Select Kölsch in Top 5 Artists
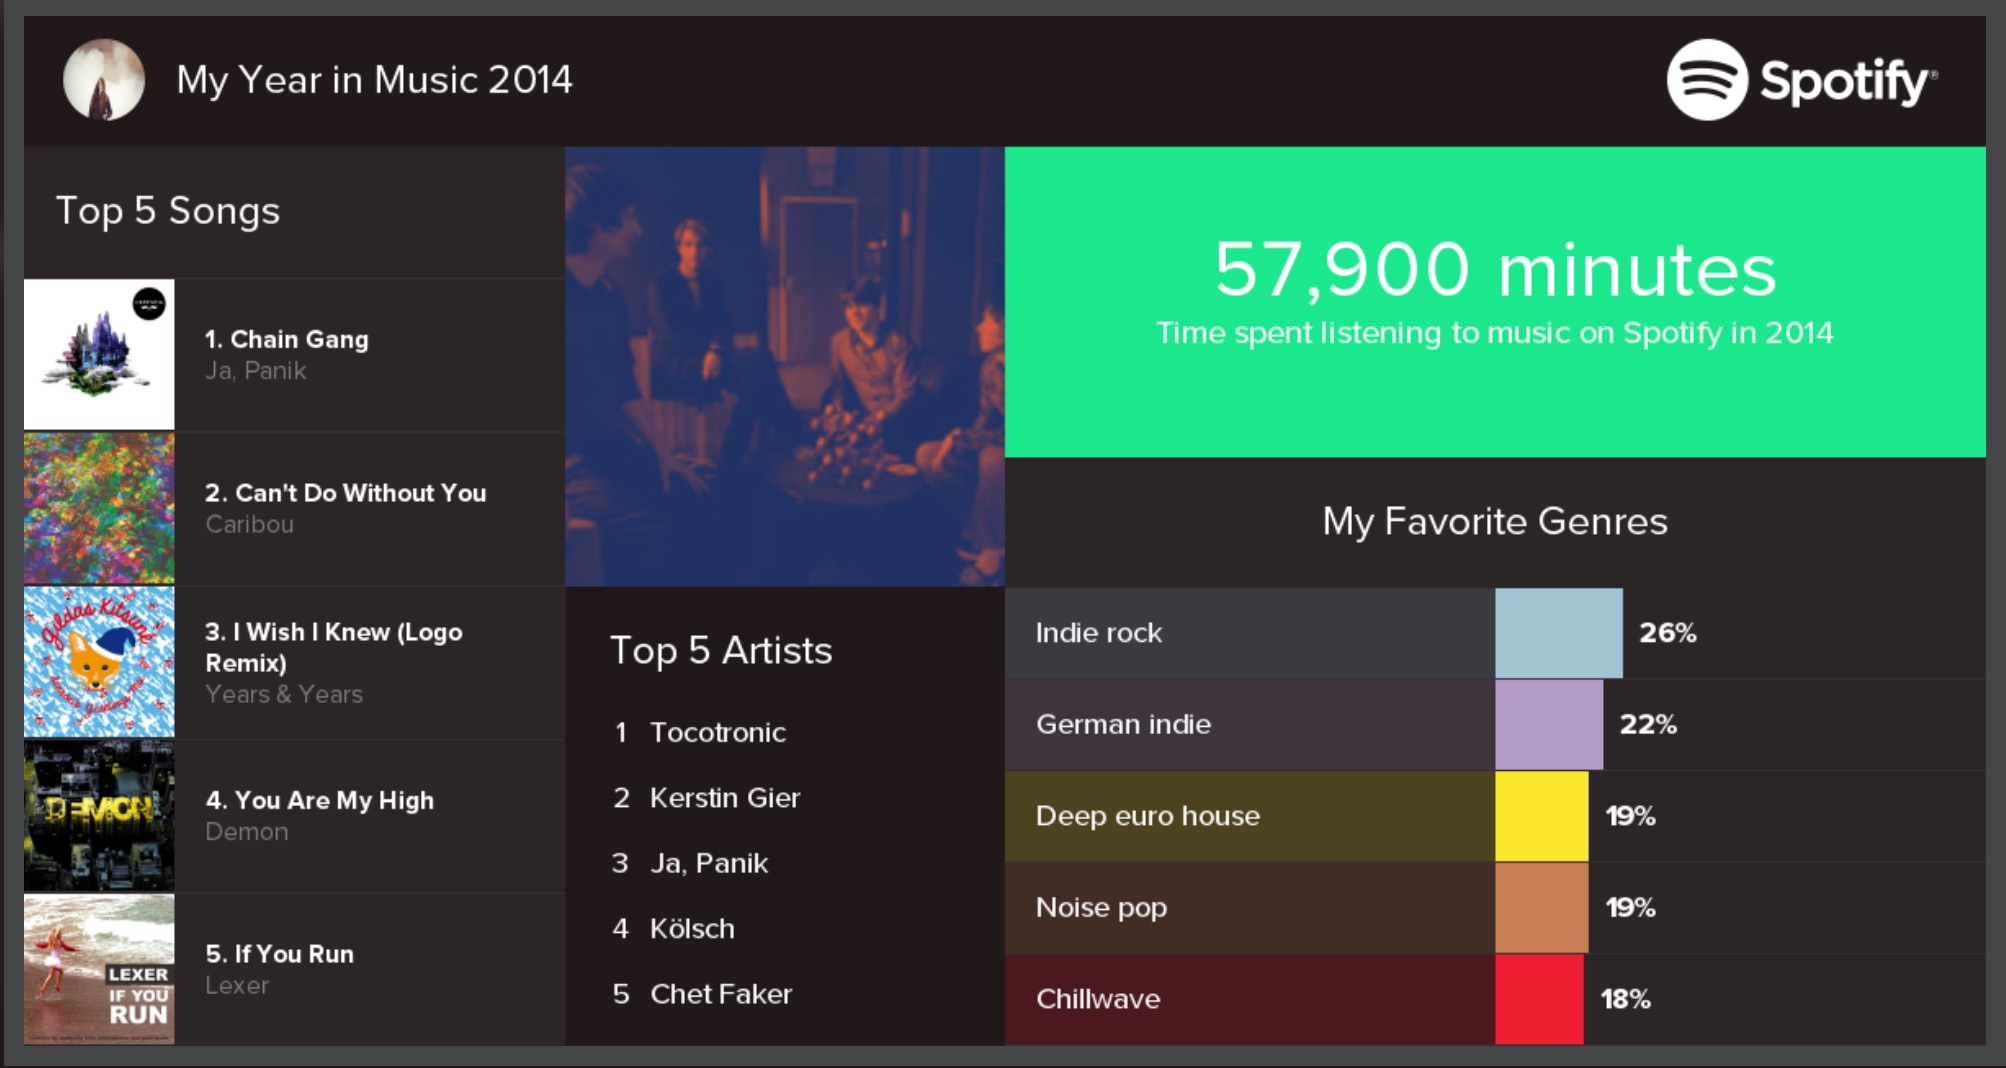Viewport: 2006px width, 1068px height. coord(692,929)
